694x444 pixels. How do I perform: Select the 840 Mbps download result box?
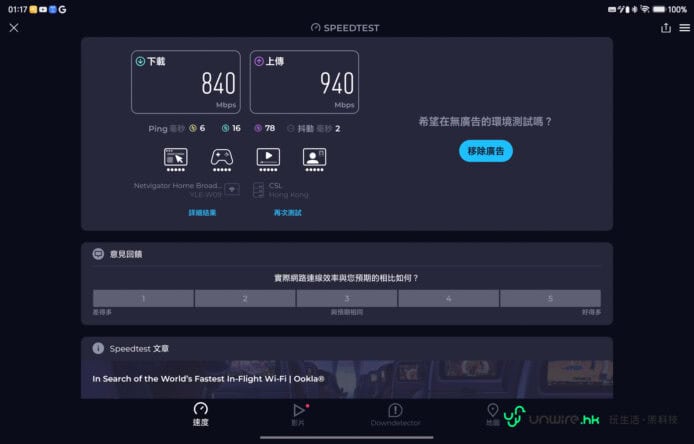[186, 82]
